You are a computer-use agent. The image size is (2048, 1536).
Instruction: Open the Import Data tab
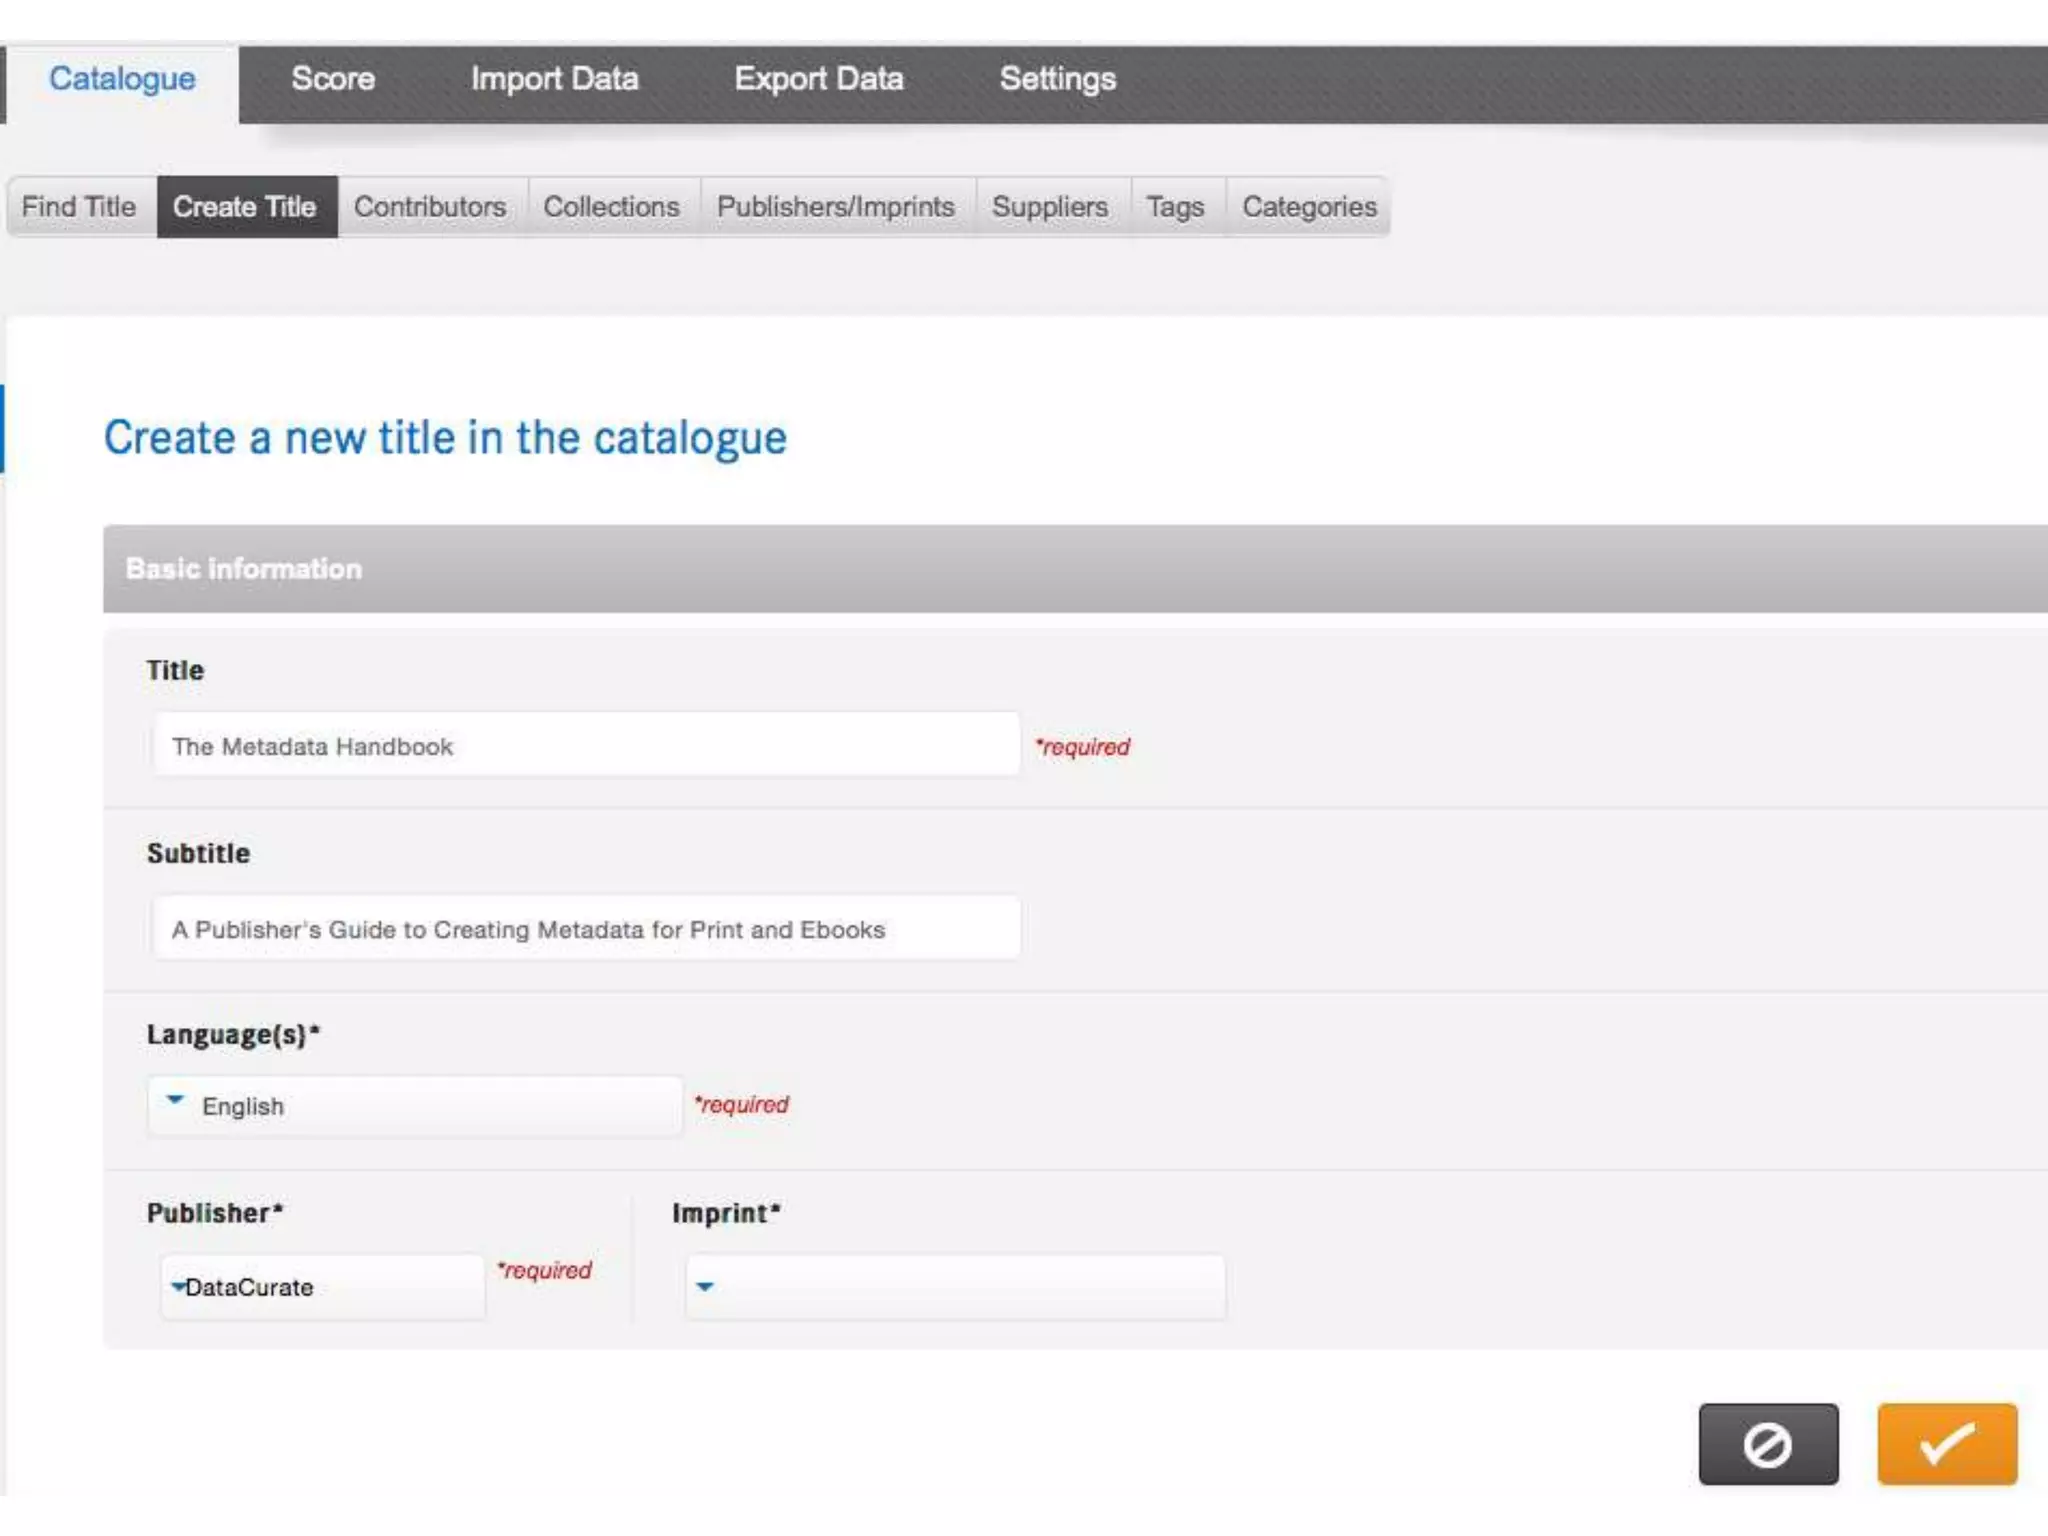554,79
